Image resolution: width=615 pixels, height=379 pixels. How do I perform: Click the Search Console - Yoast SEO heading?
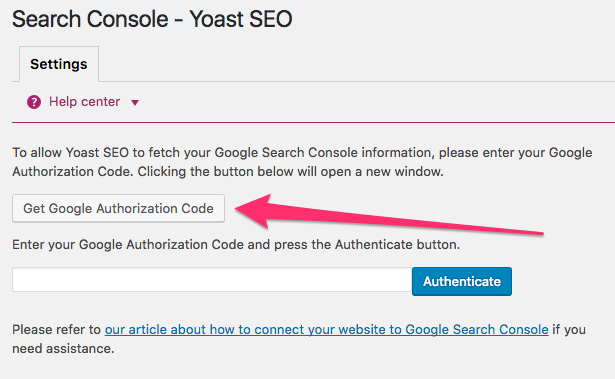point(152,19)
